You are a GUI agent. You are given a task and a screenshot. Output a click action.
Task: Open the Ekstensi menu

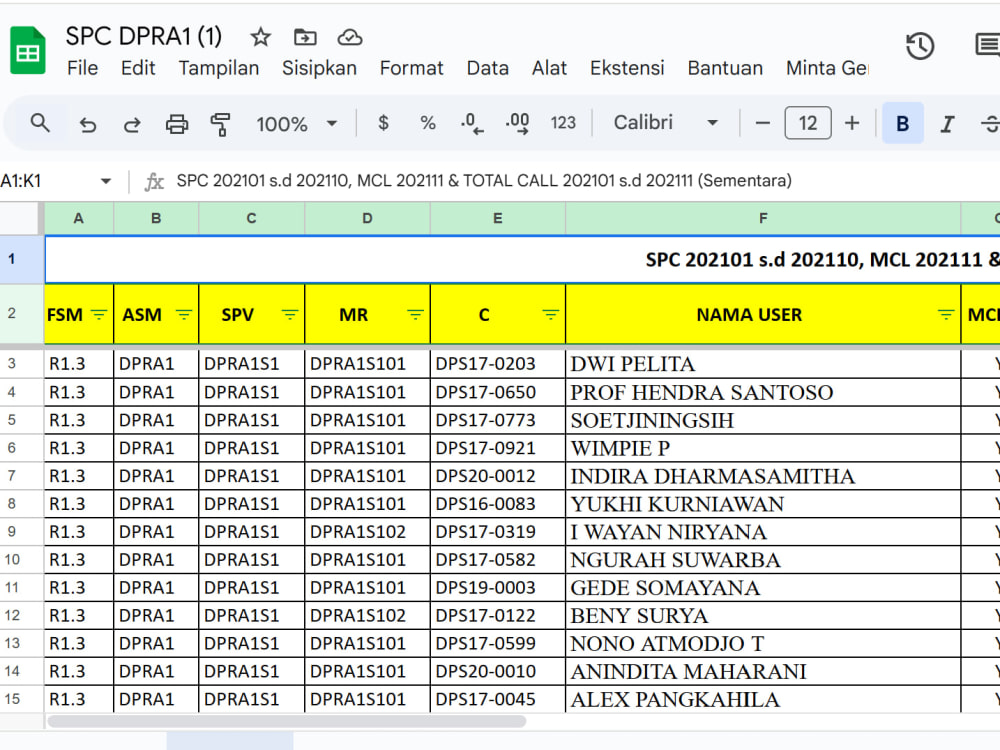(x=627, y=68)
